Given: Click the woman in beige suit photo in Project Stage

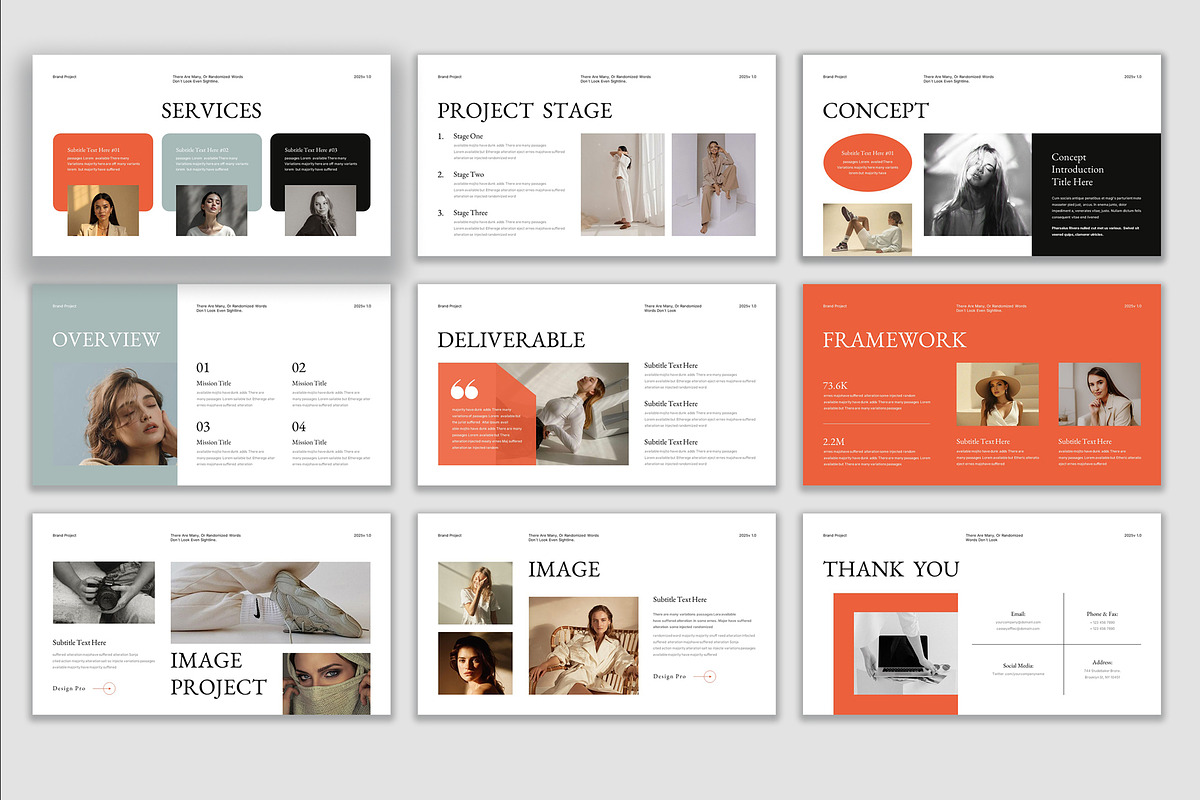Looking at the screenshot, I should point(713,185).
